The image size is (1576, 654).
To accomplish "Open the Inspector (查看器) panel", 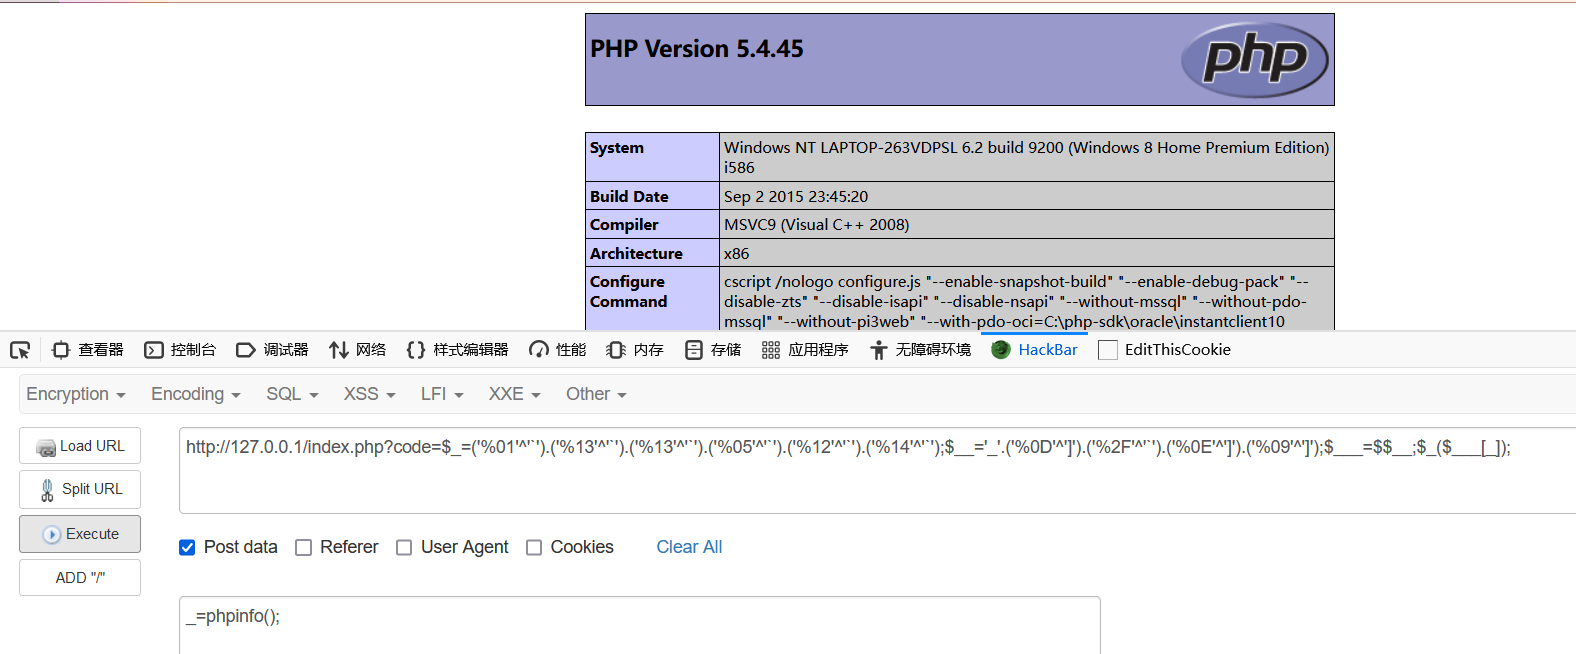I will pos(88,350).
